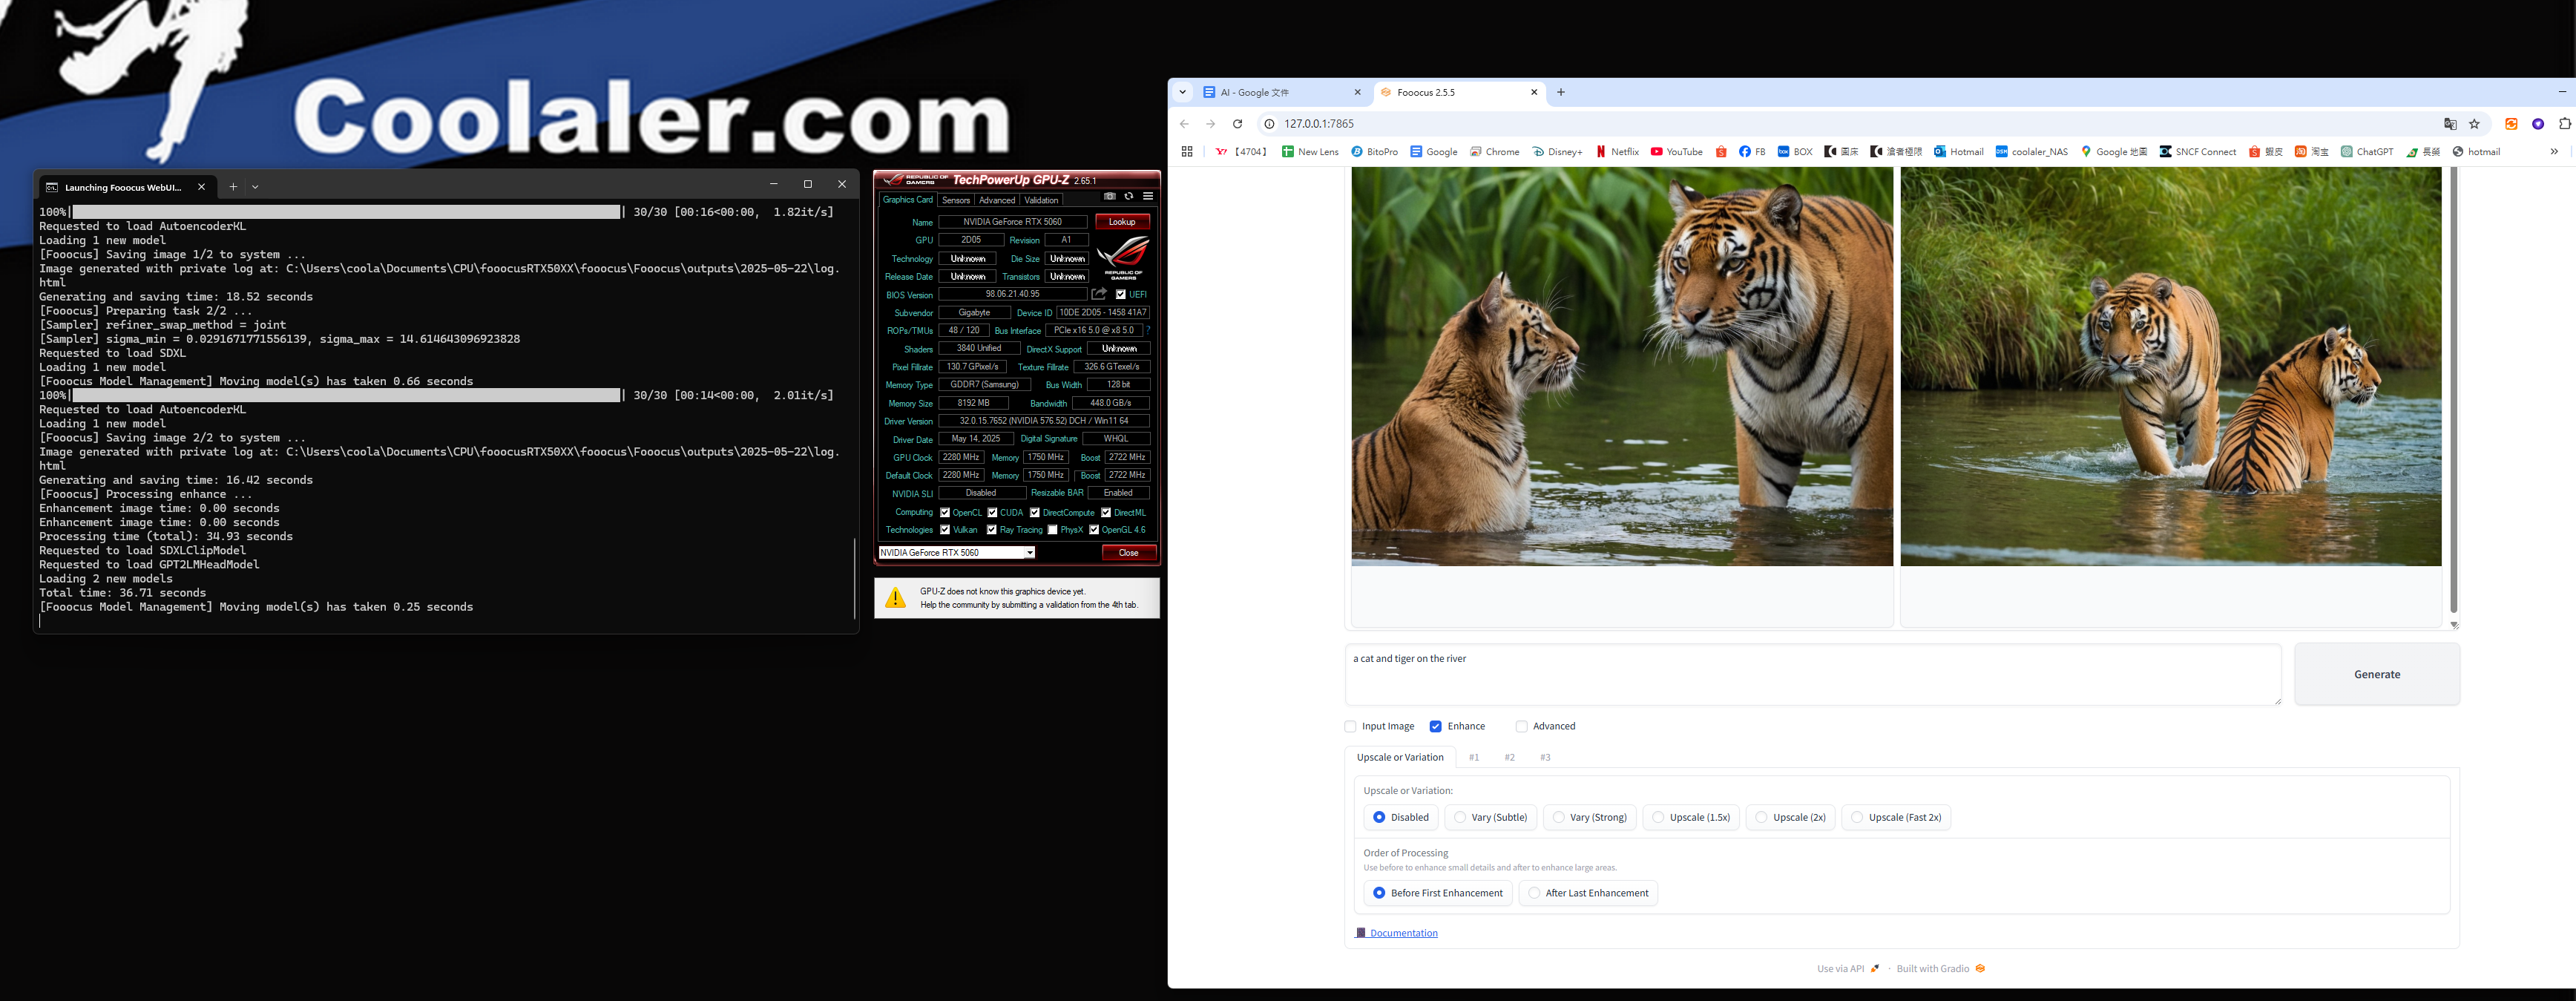Click the browser address bar URL

pos(1319,124)
